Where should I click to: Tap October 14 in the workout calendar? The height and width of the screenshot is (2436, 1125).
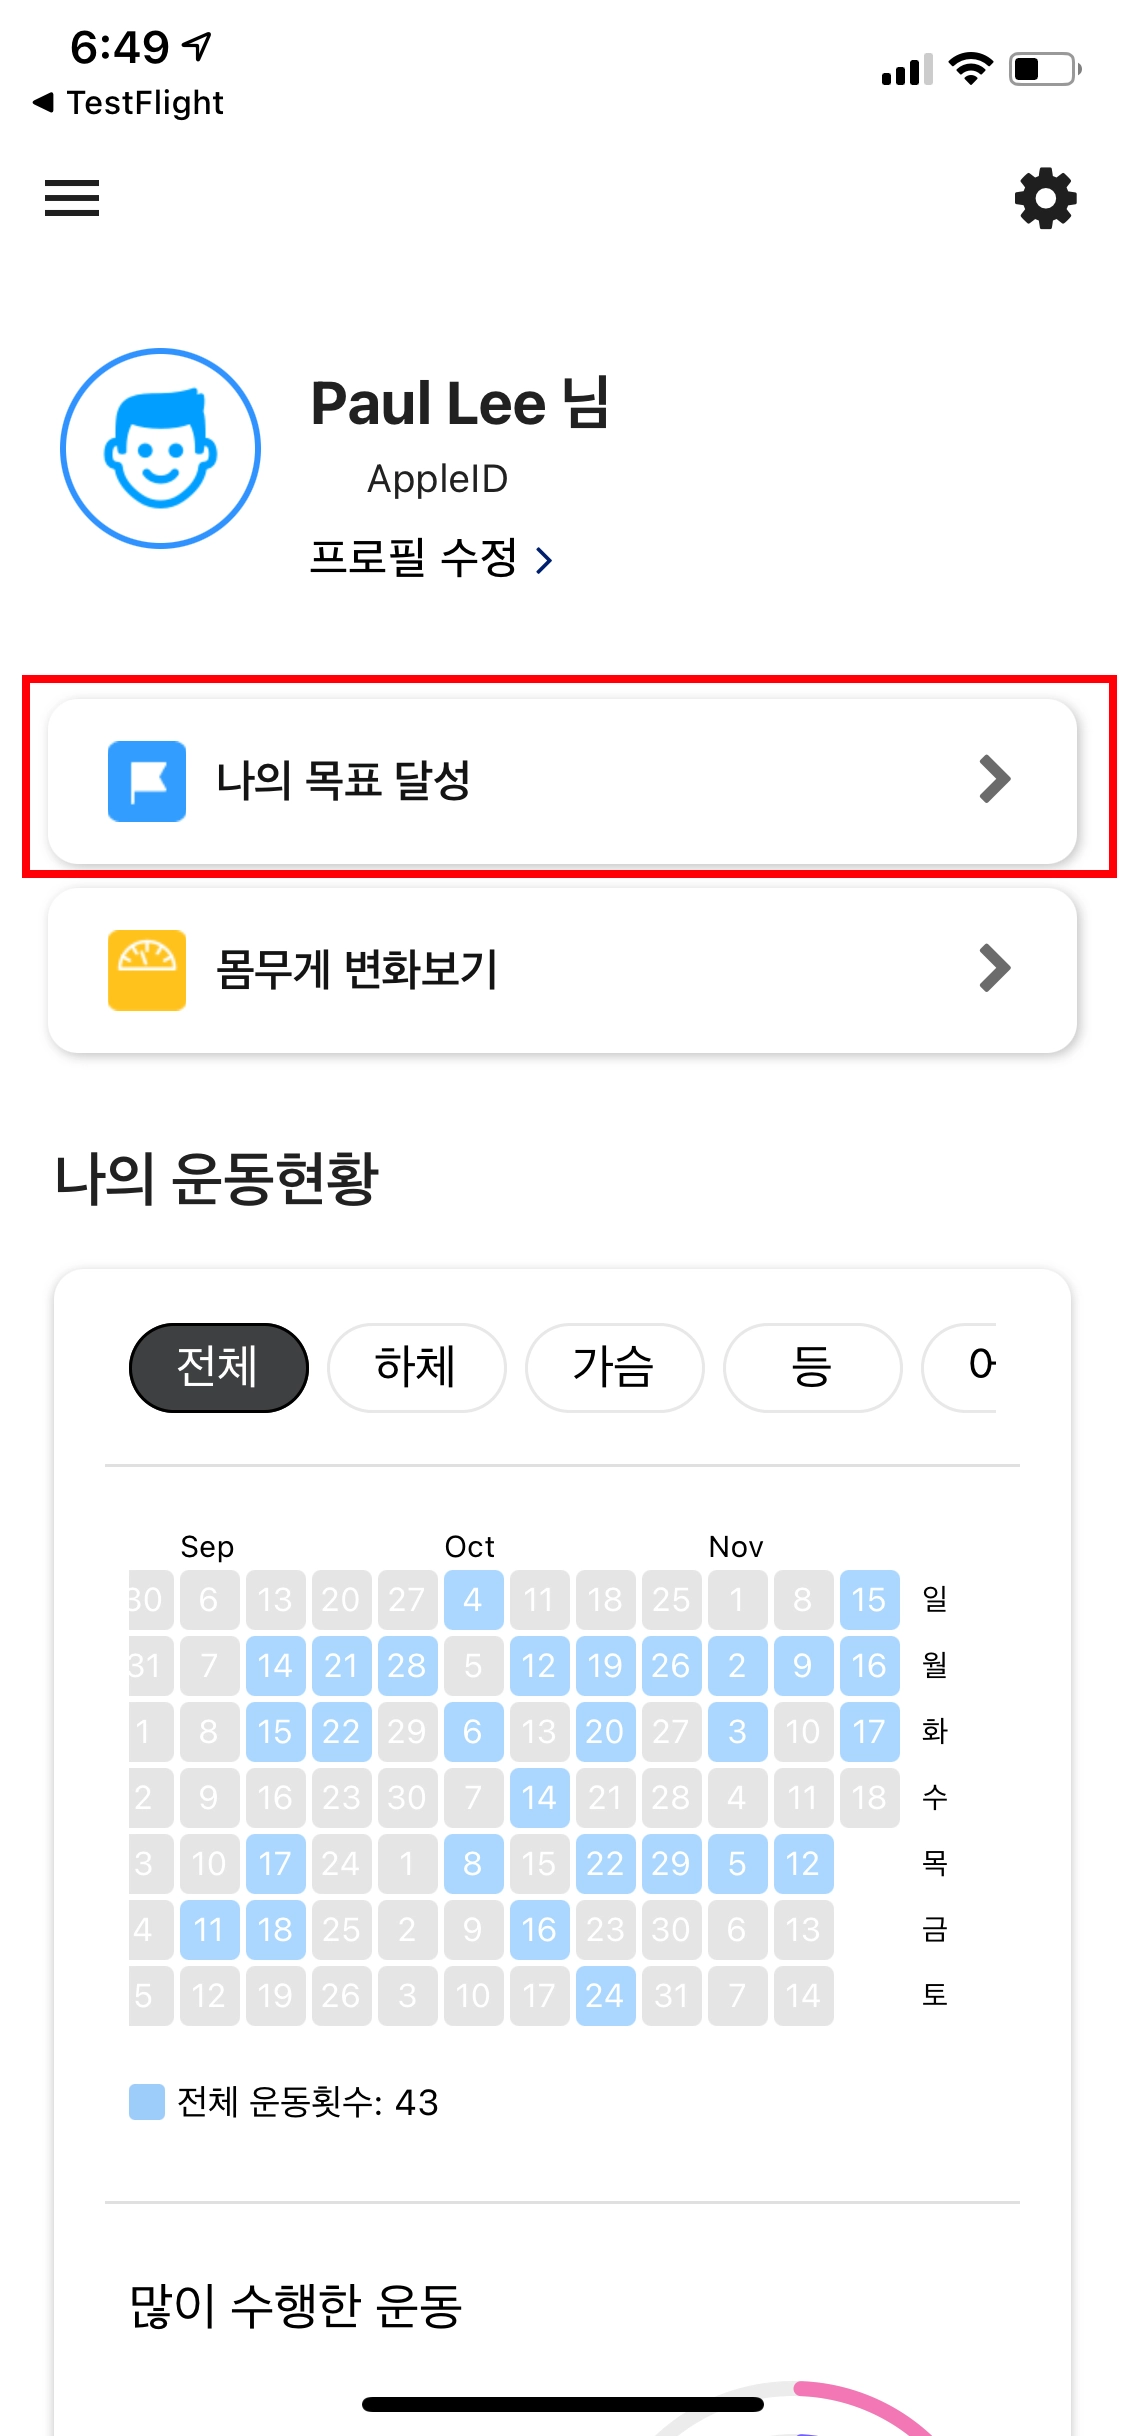[x=539, y=1798]
